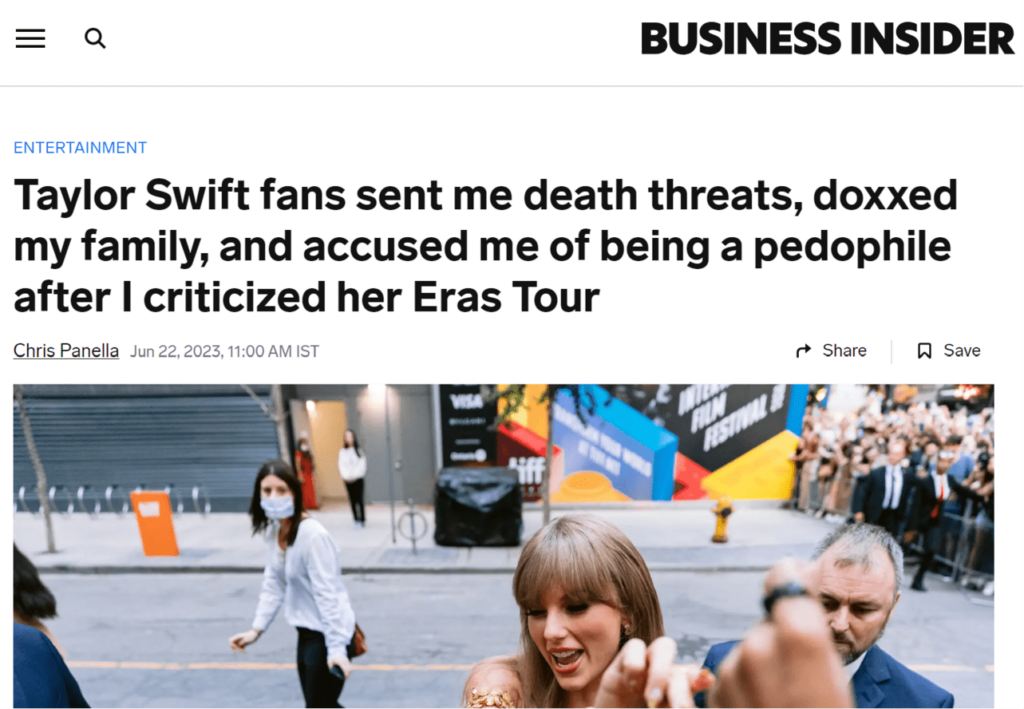The width and height of the screenshot is (1024, 709).
Task: Open the Share options panel
Action: 830,350
